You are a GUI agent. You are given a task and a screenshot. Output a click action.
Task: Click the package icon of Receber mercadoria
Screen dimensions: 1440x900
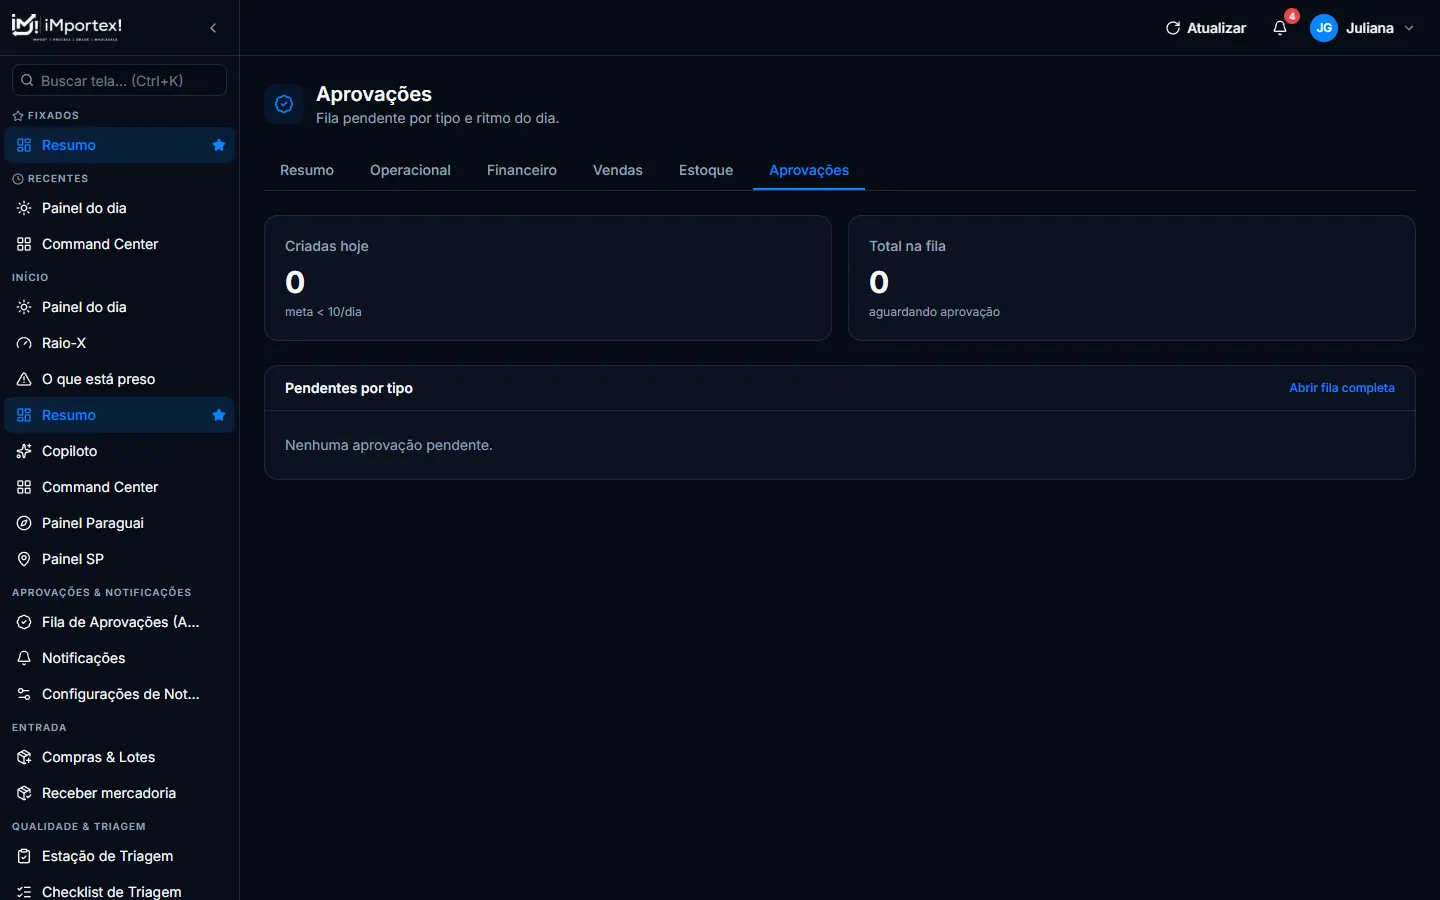(24, 793)
